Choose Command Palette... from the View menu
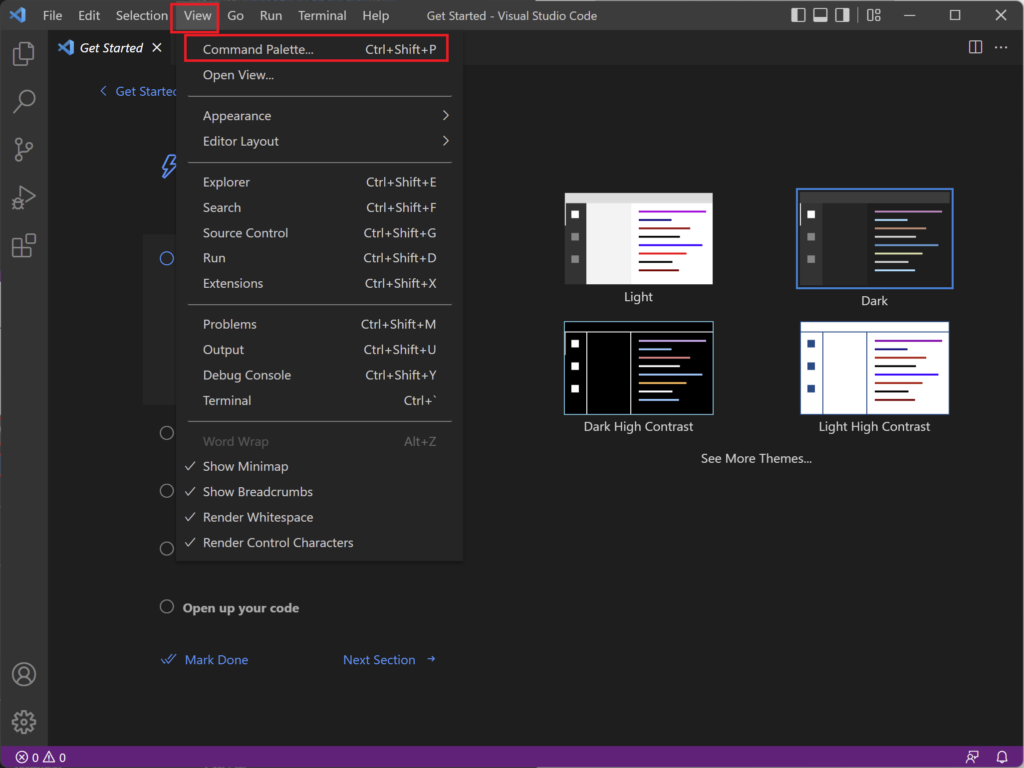The image size is (1024, 768). pos(319,49)
